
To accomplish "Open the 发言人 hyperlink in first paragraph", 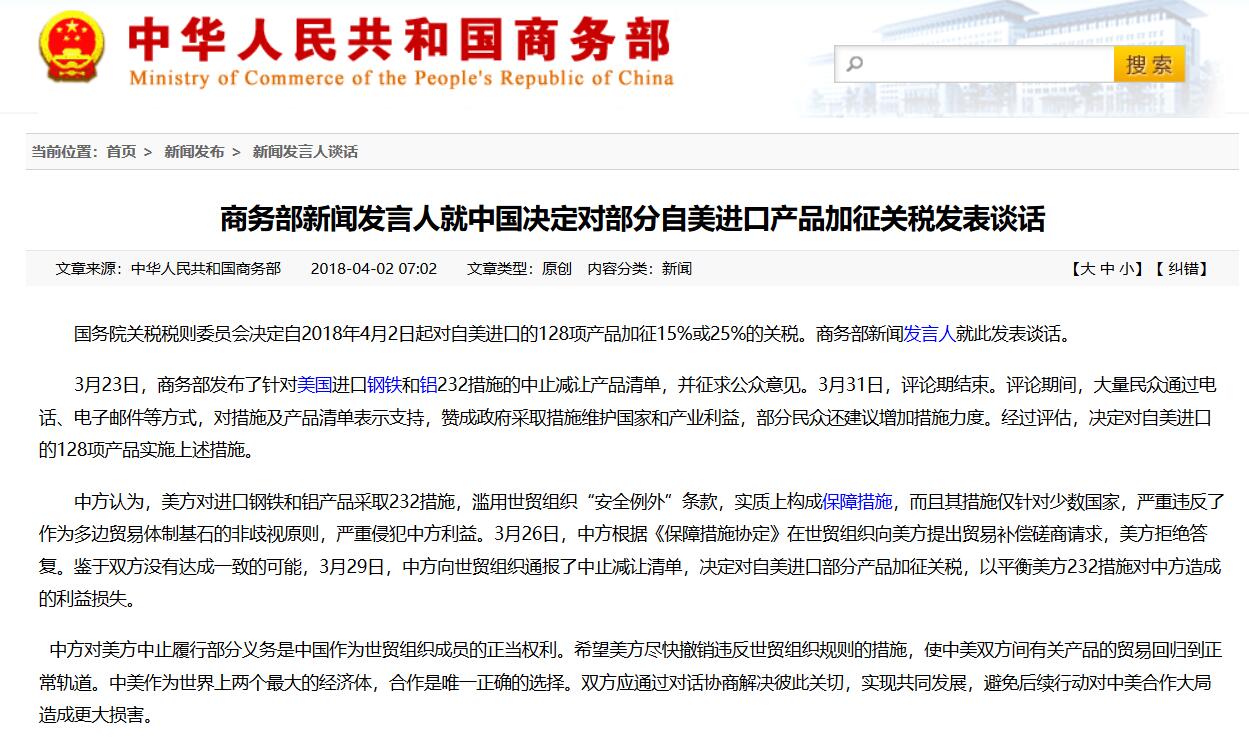I will point(929,334).
